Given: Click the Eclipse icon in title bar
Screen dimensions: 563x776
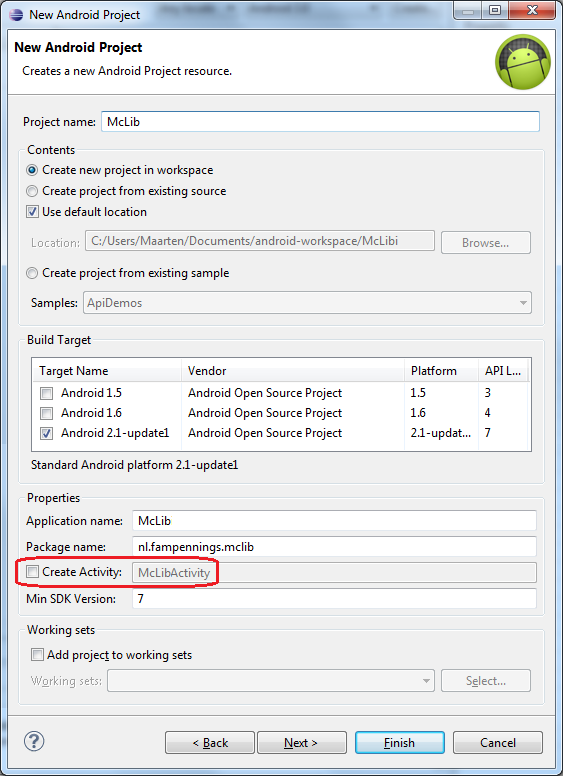Looking at the screenshot, I should [x=16, y=14].
